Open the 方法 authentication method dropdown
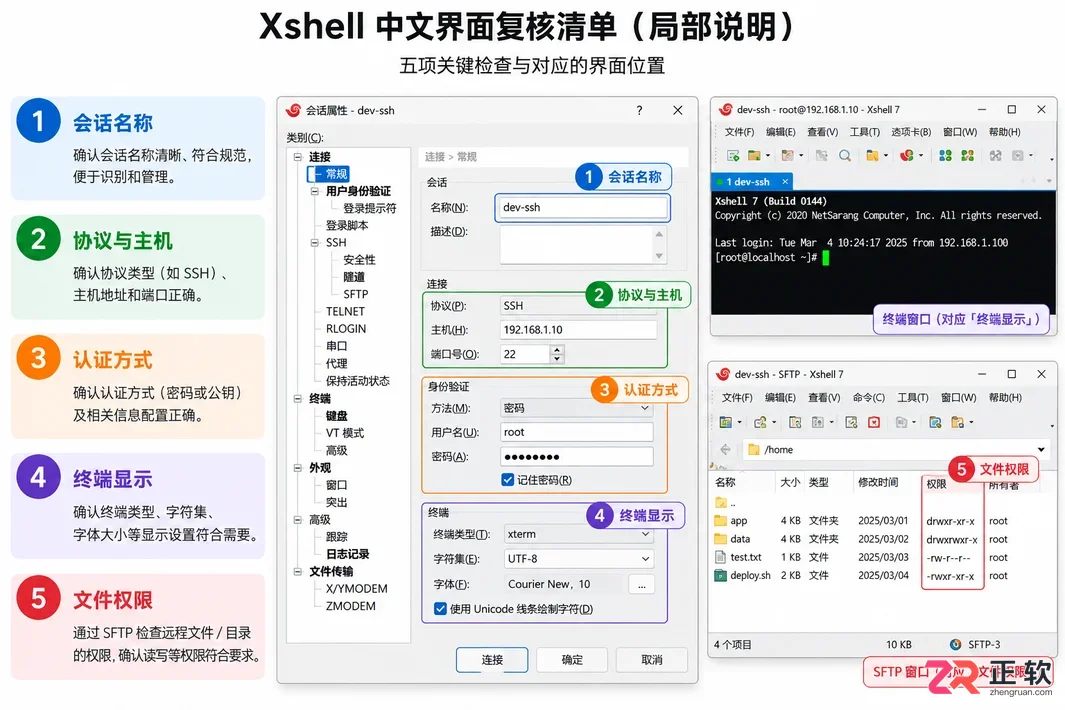The height and width of the screenshot is (710, 1065). click(645, 408)
